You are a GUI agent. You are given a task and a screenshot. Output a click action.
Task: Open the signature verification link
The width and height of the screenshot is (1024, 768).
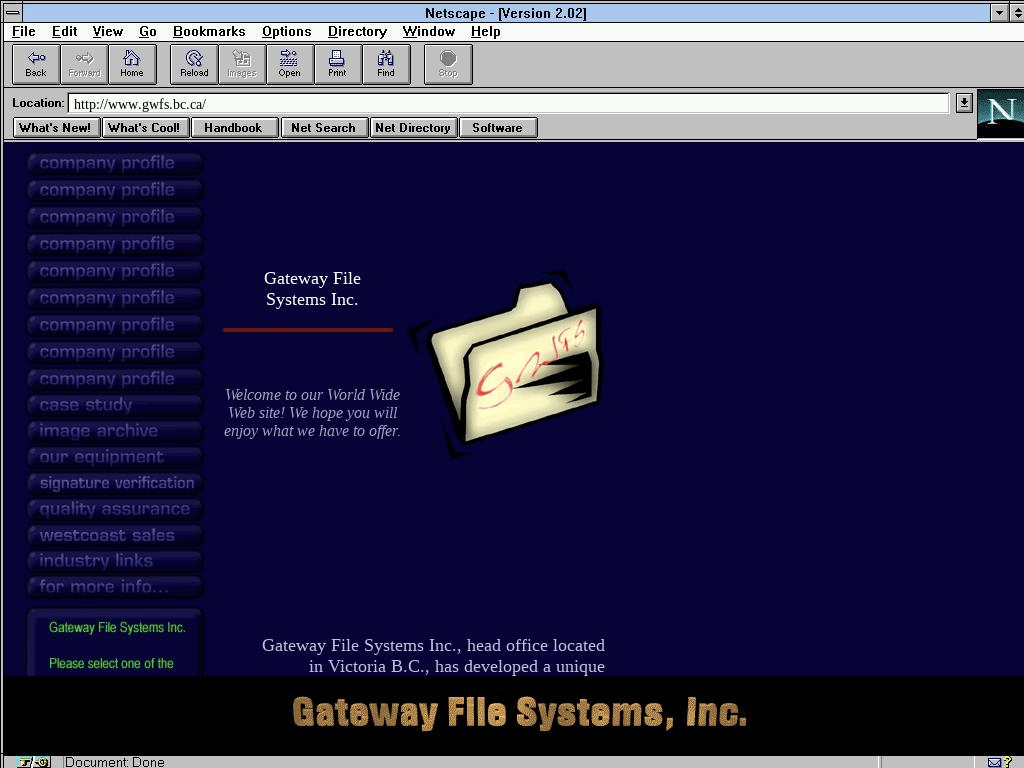click(115, 483)
